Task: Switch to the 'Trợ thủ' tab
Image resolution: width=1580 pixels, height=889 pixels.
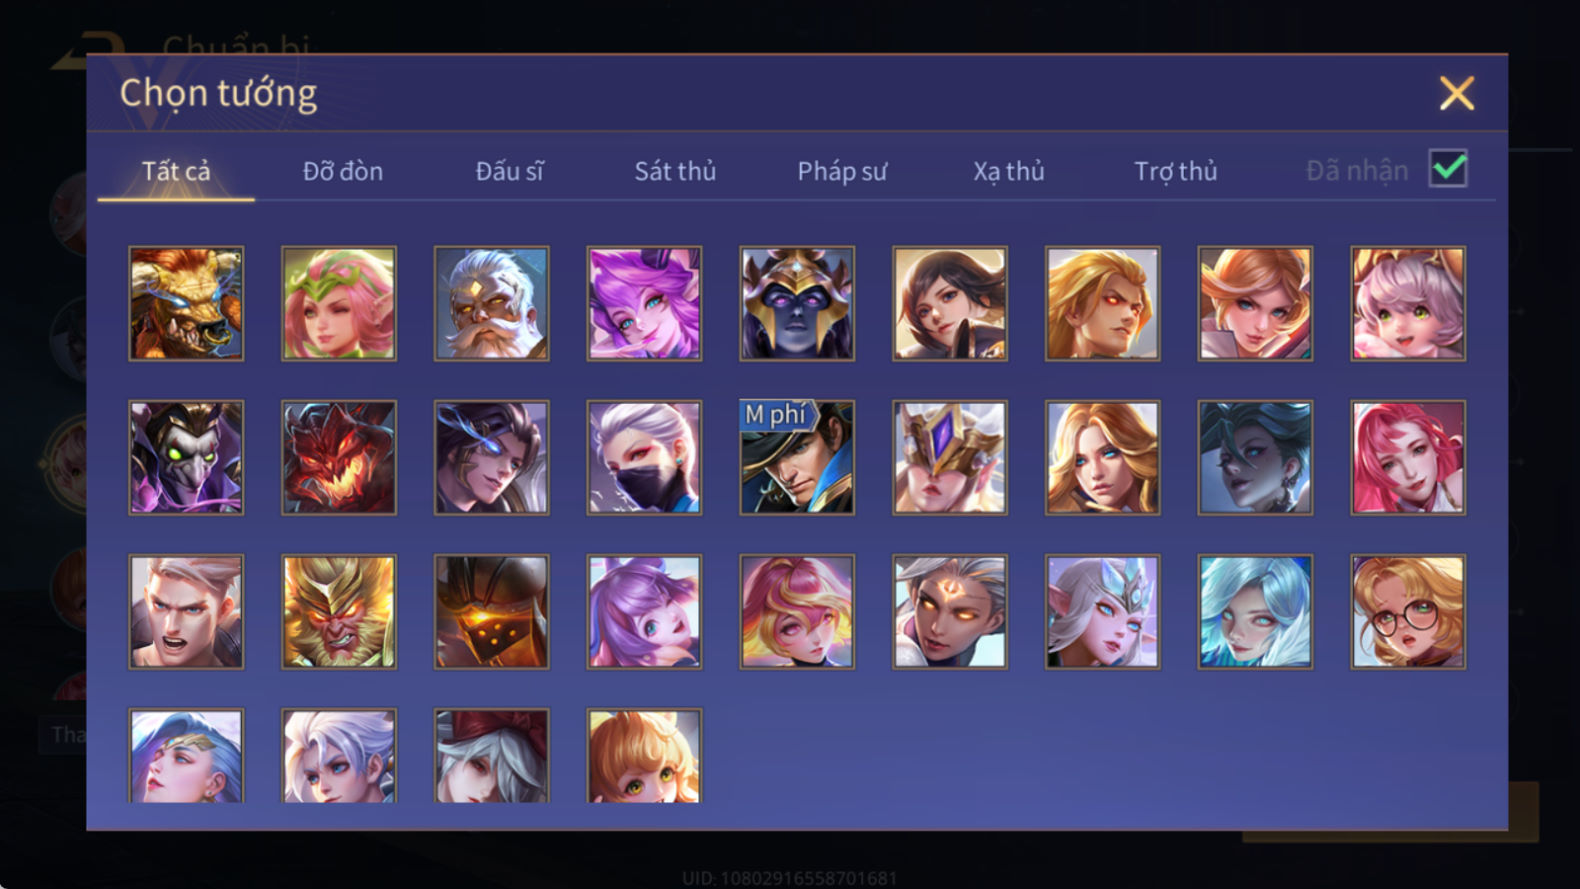Action: tap(1176, 171)
